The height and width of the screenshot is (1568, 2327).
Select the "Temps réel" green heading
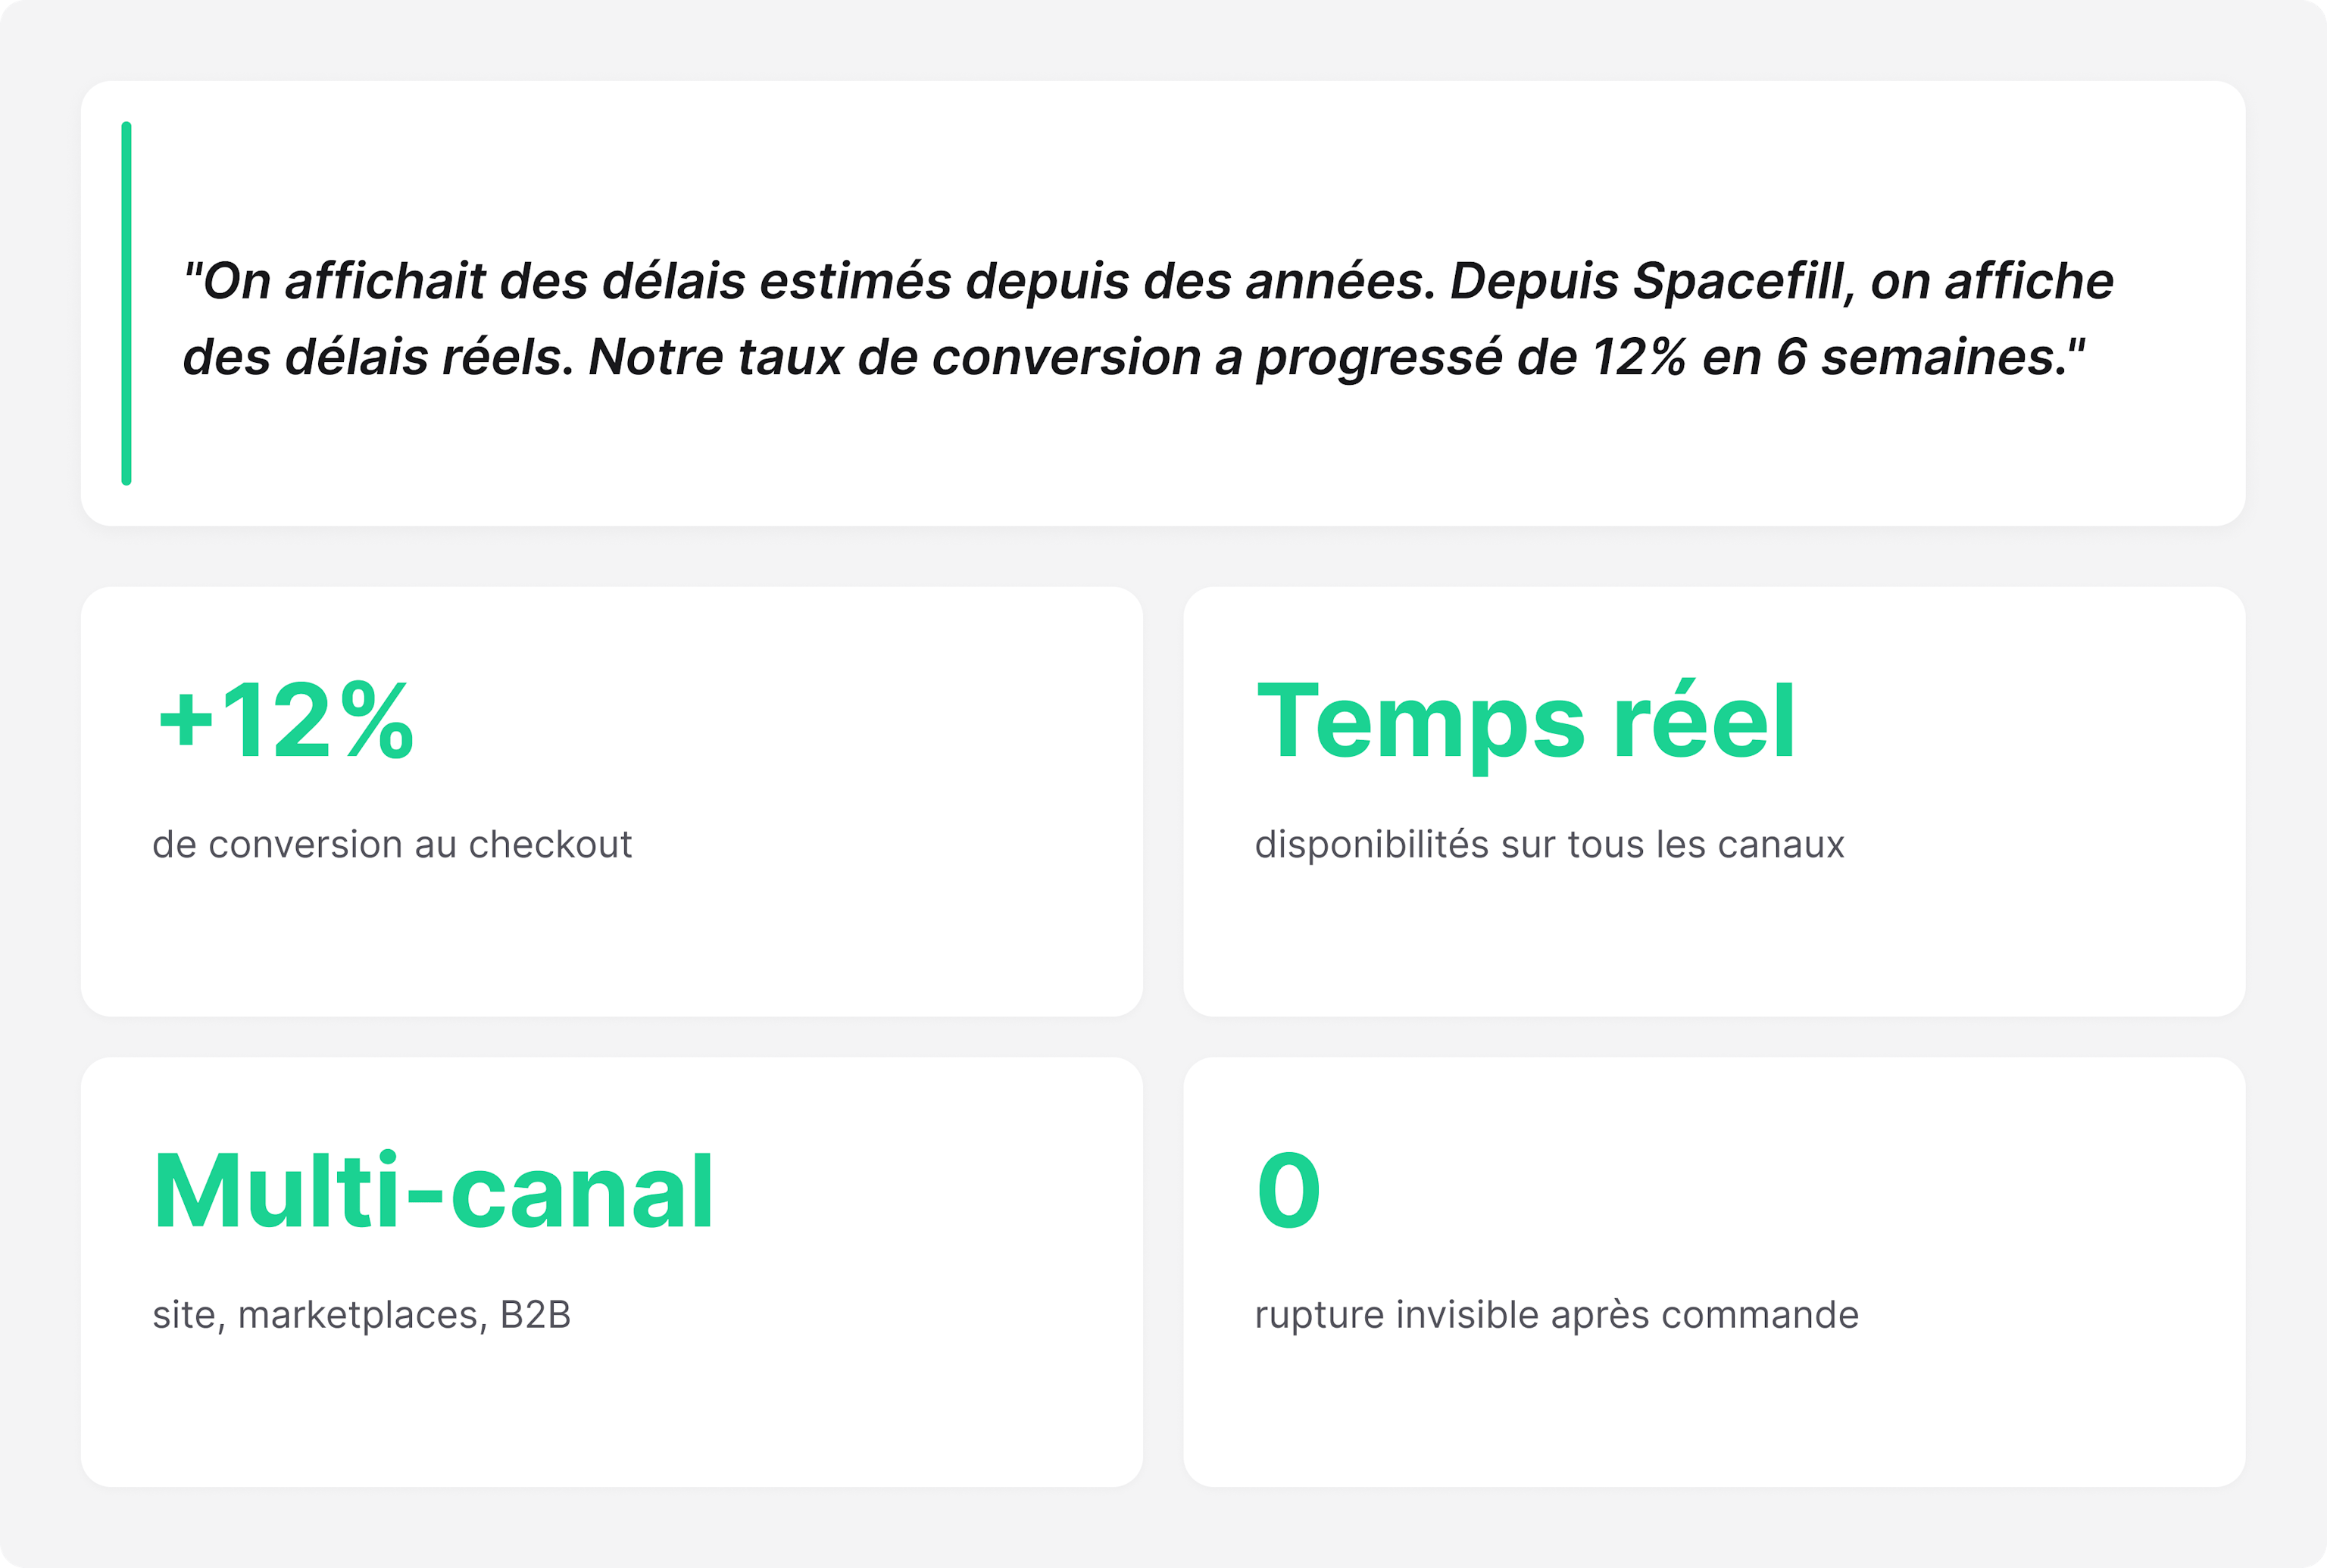tap(1526, 721)
